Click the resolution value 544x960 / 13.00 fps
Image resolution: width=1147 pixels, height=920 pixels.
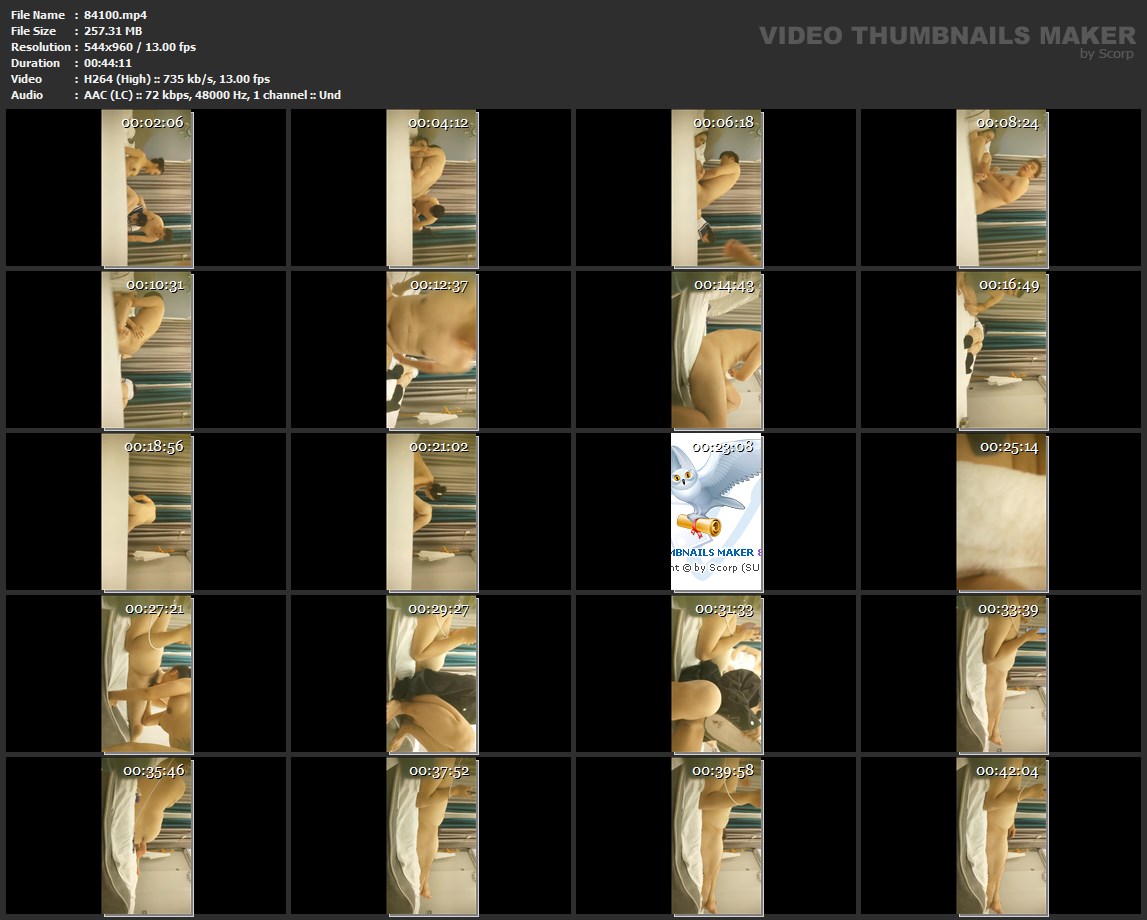click(x=140, y=47)
